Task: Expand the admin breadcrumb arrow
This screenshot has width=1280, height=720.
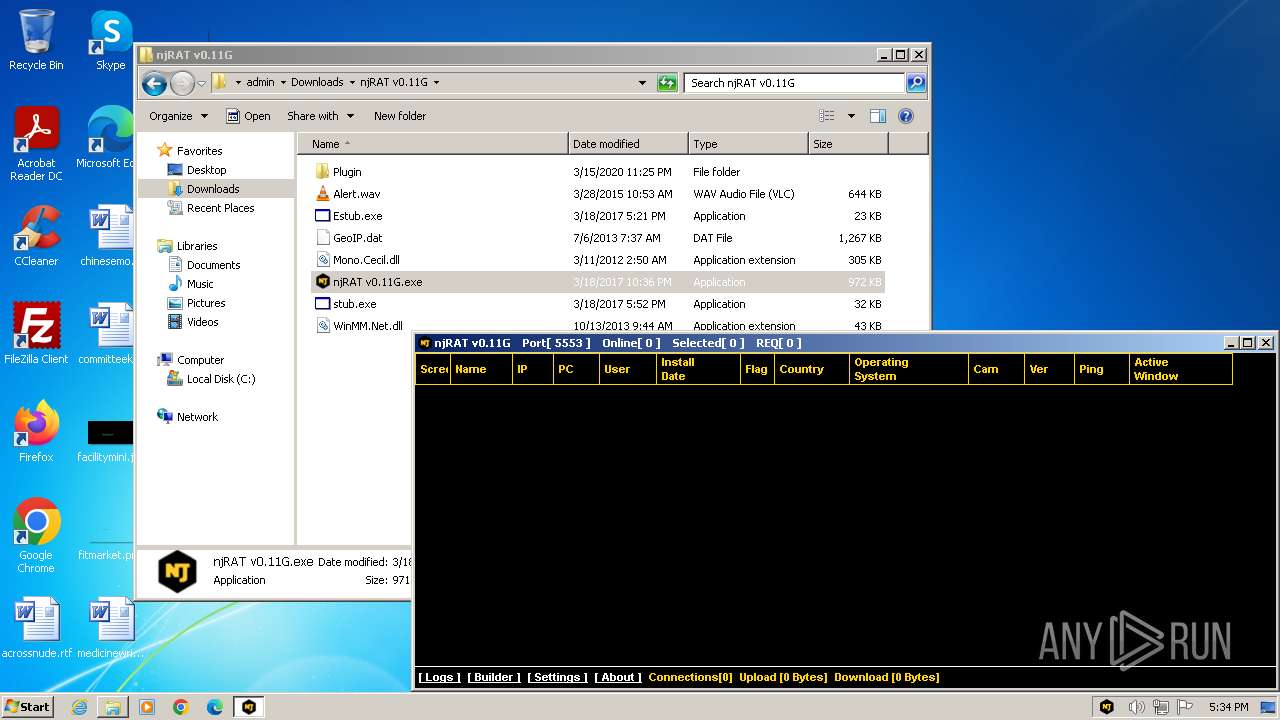Action: pos(282,83)
